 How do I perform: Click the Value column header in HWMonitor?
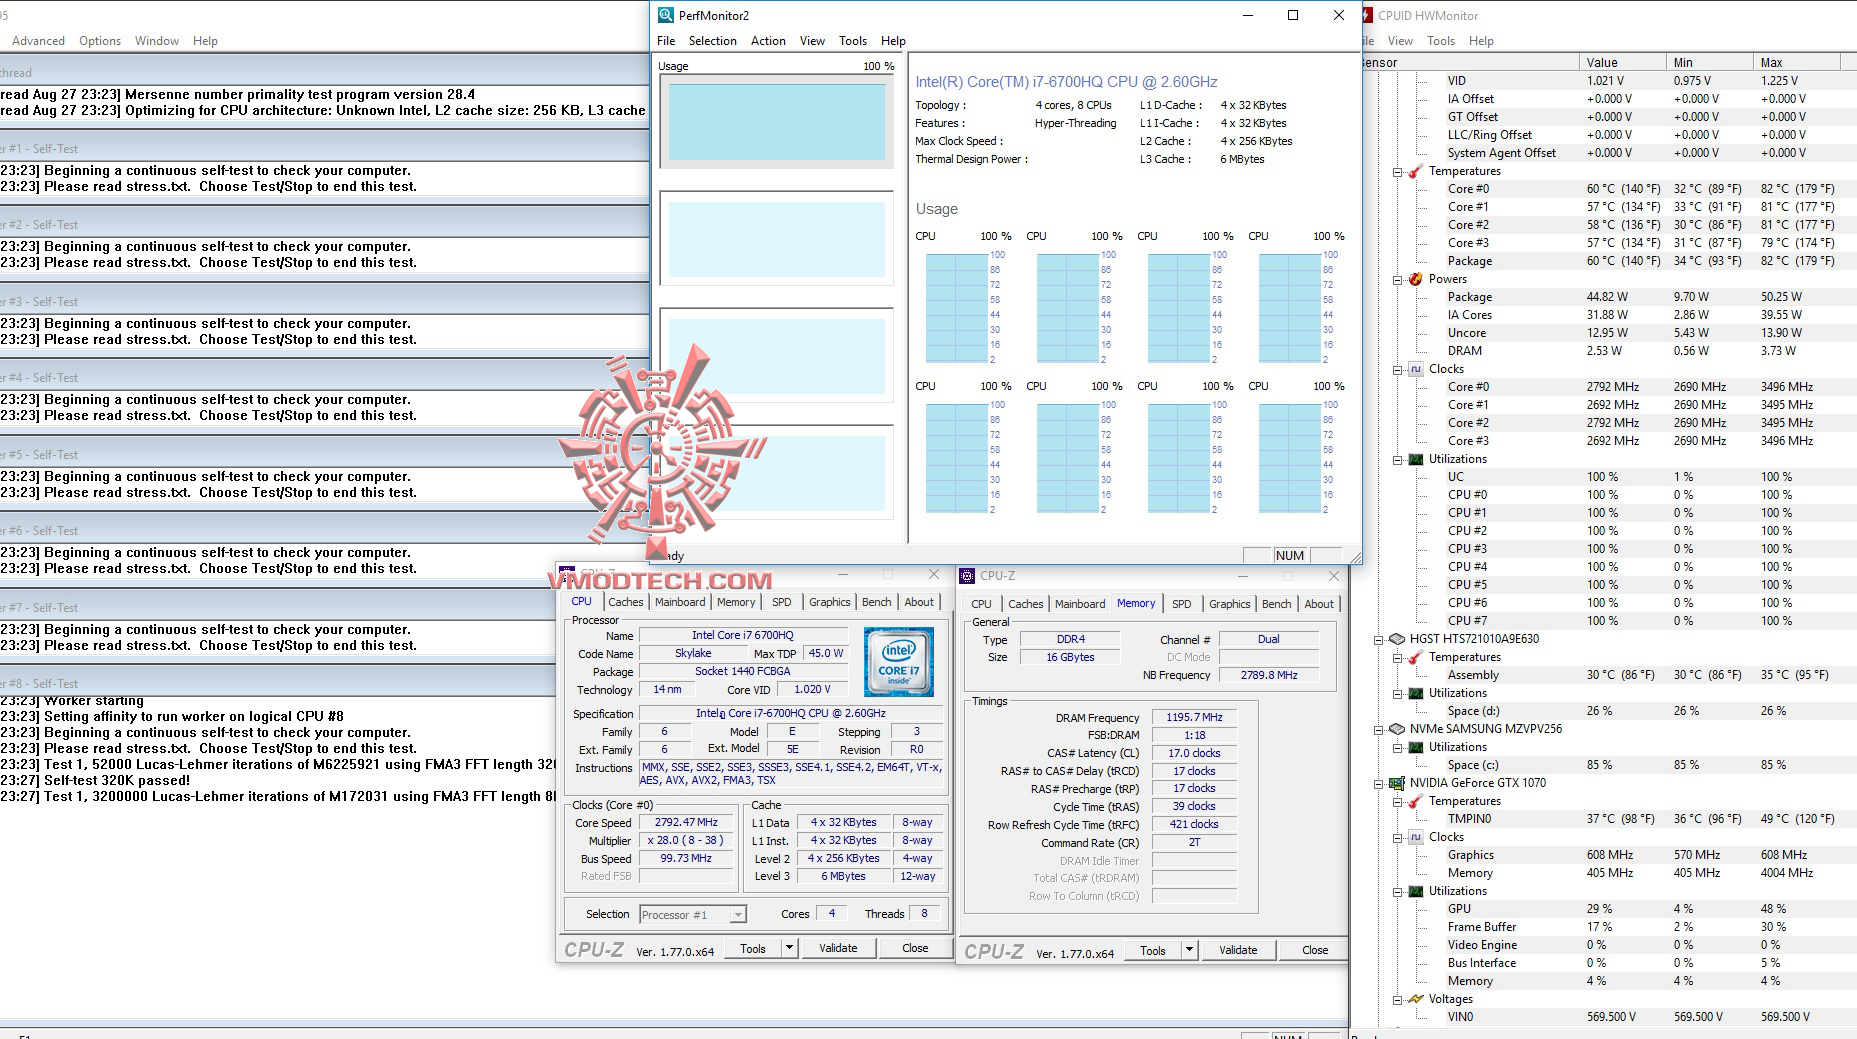[1622, 62]
